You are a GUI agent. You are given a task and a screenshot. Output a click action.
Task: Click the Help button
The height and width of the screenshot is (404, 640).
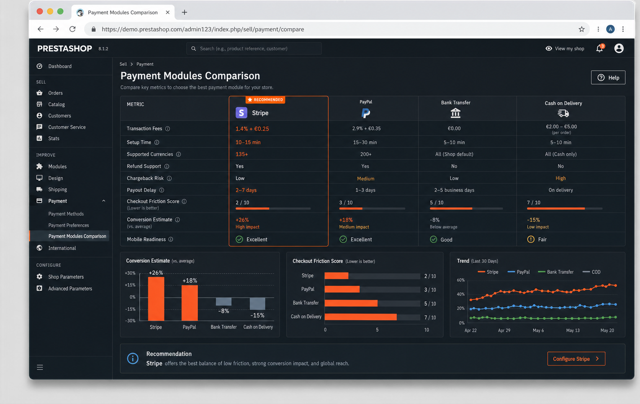[608, 78]
